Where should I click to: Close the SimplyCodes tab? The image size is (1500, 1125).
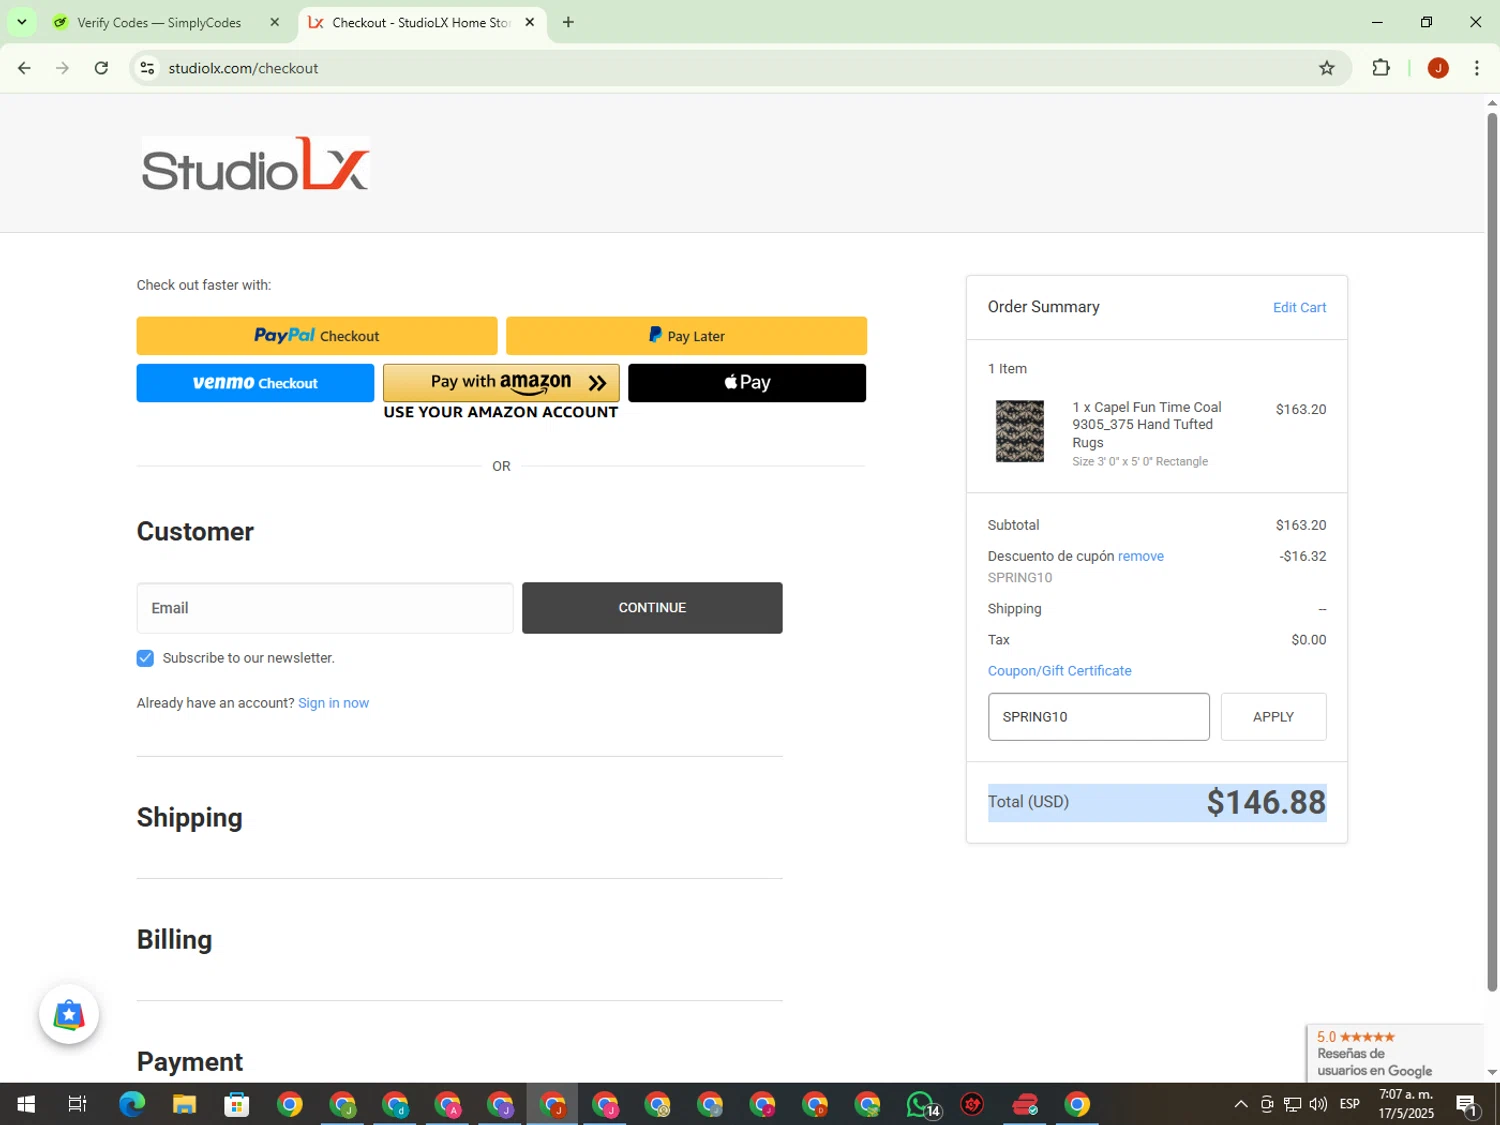(275, 22)
